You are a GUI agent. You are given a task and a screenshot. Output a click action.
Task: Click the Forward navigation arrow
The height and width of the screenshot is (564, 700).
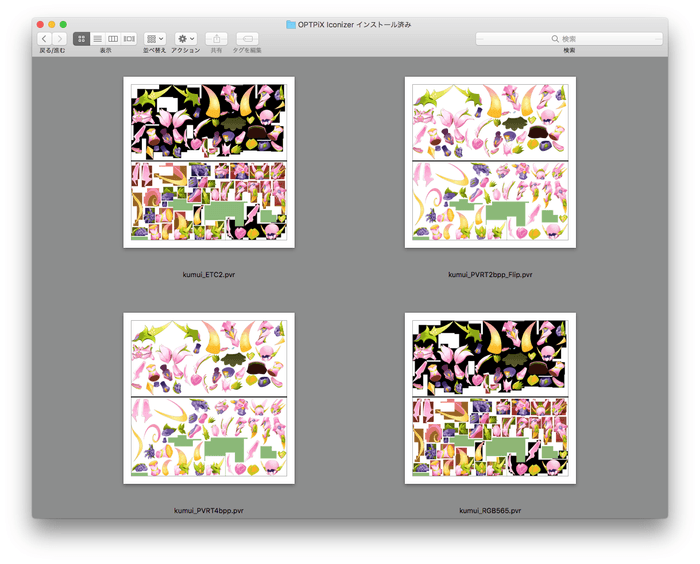point(59,39)
